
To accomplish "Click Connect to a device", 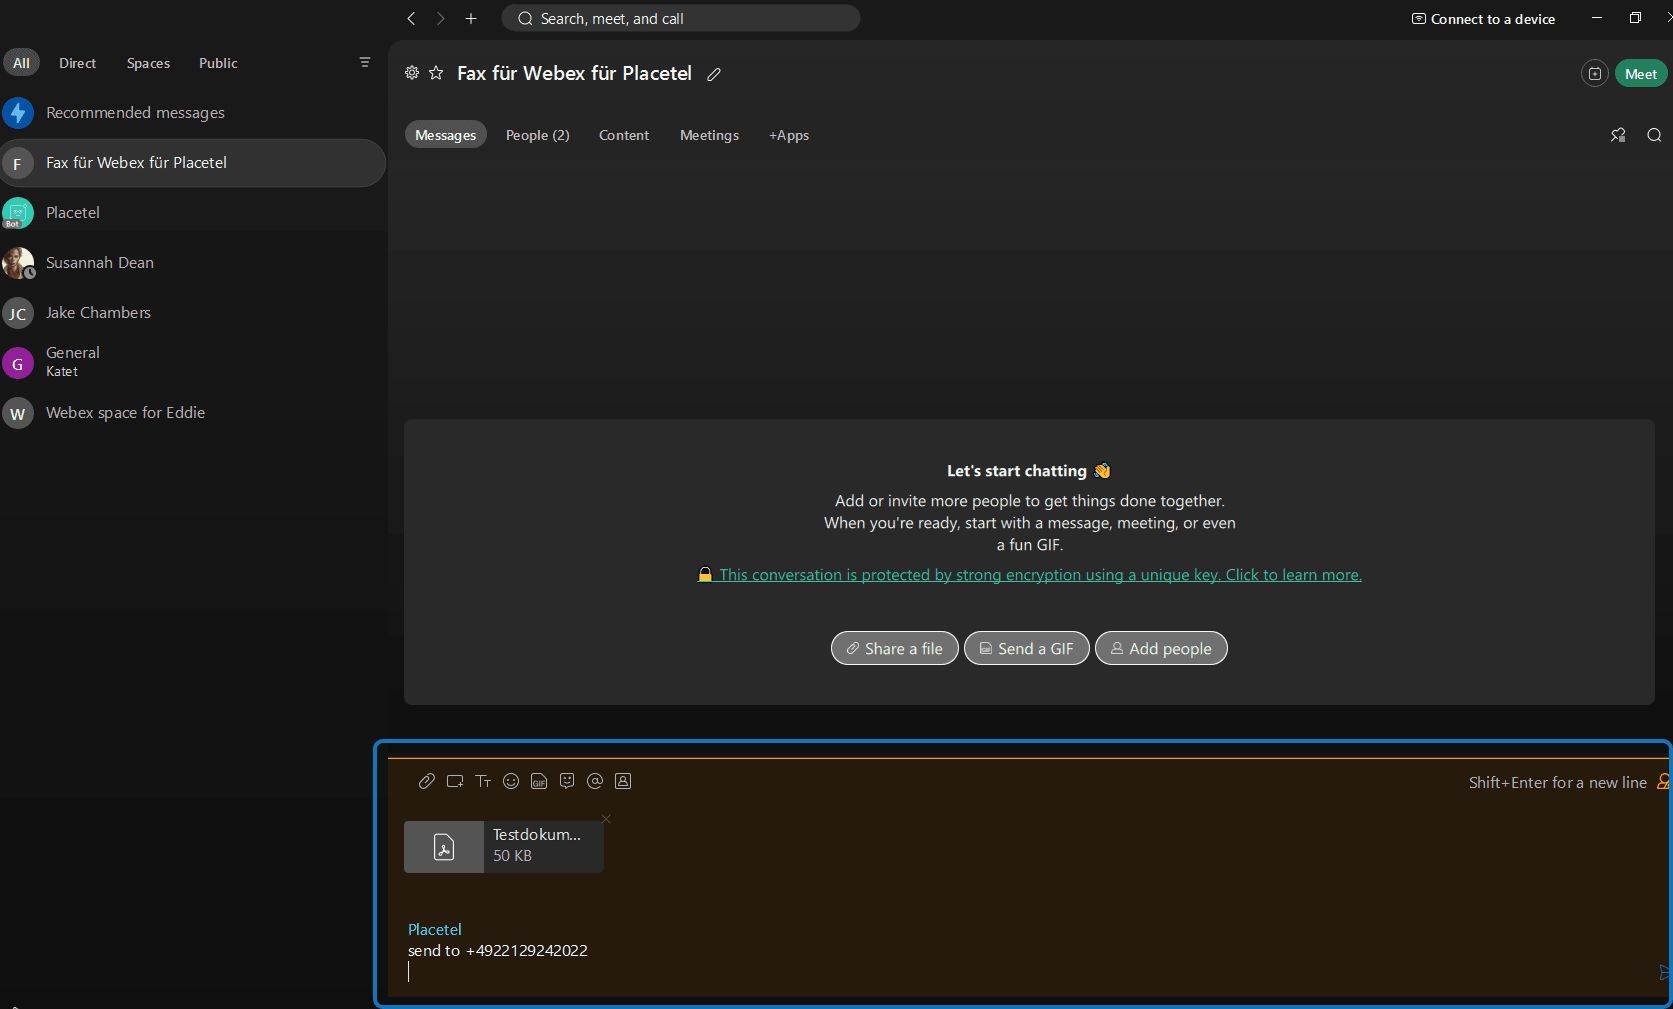I will (x=1483, y=19).
